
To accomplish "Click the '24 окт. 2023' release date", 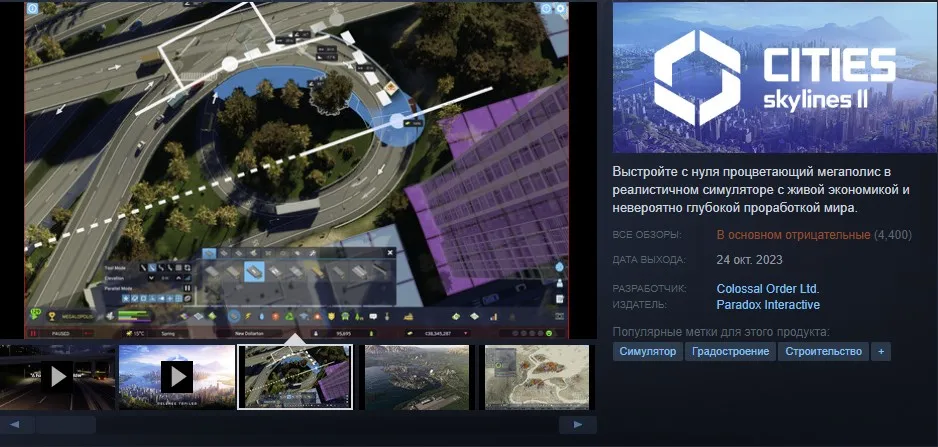I will [x=749, y=260].
